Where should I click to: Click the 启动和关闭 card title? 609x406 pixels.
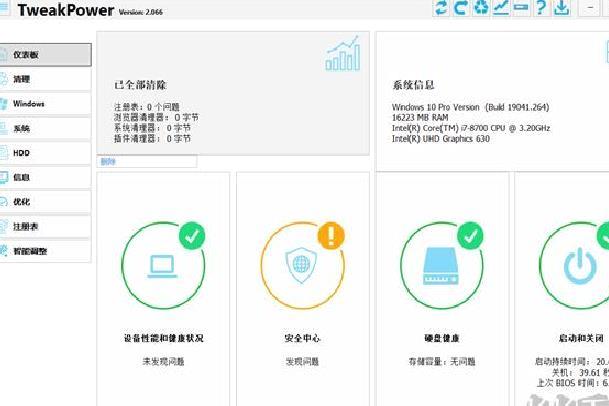point(581,338)
